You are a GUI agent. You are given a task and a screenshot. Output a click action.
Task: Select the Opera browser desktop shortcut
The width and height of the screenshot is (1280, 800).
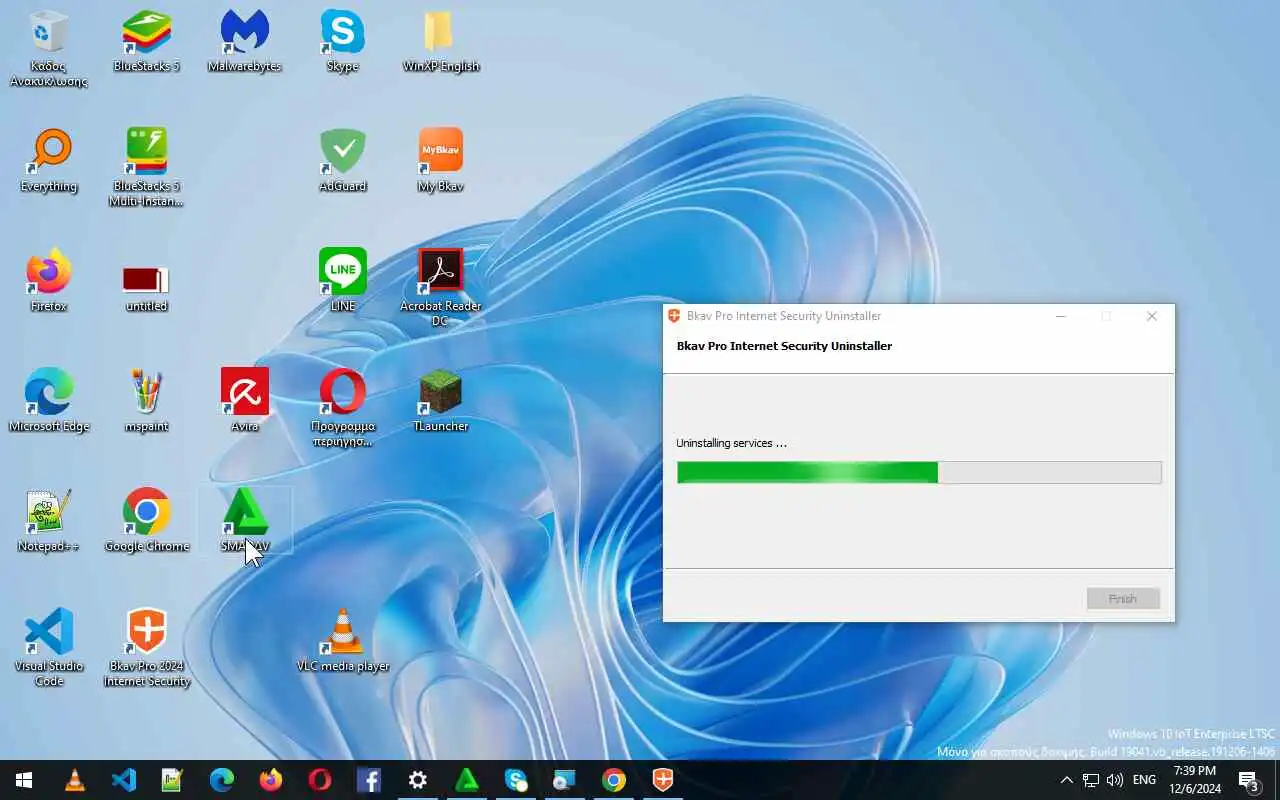(x=342, y=407)
